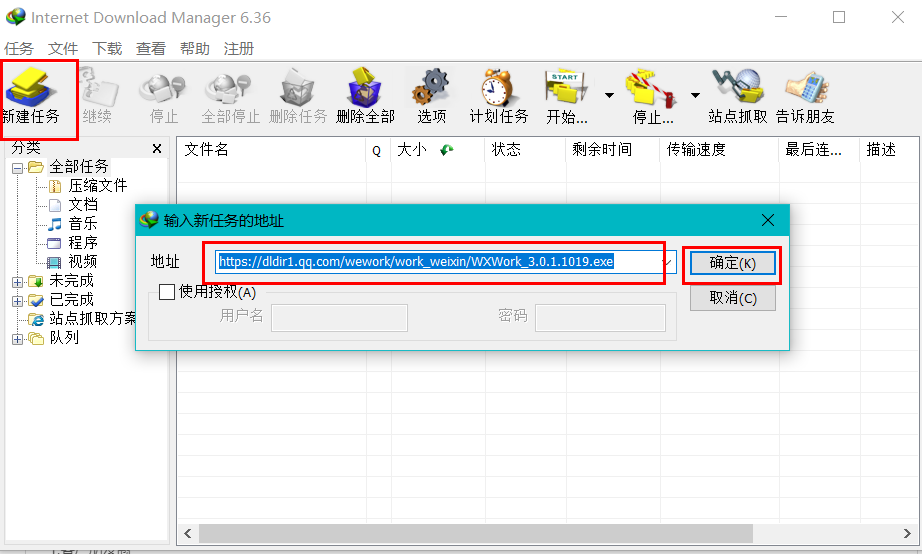922x554 pixels.
Task: Sort by 最后连... column header
Action: pyautogui.click(x=820, y=149)
